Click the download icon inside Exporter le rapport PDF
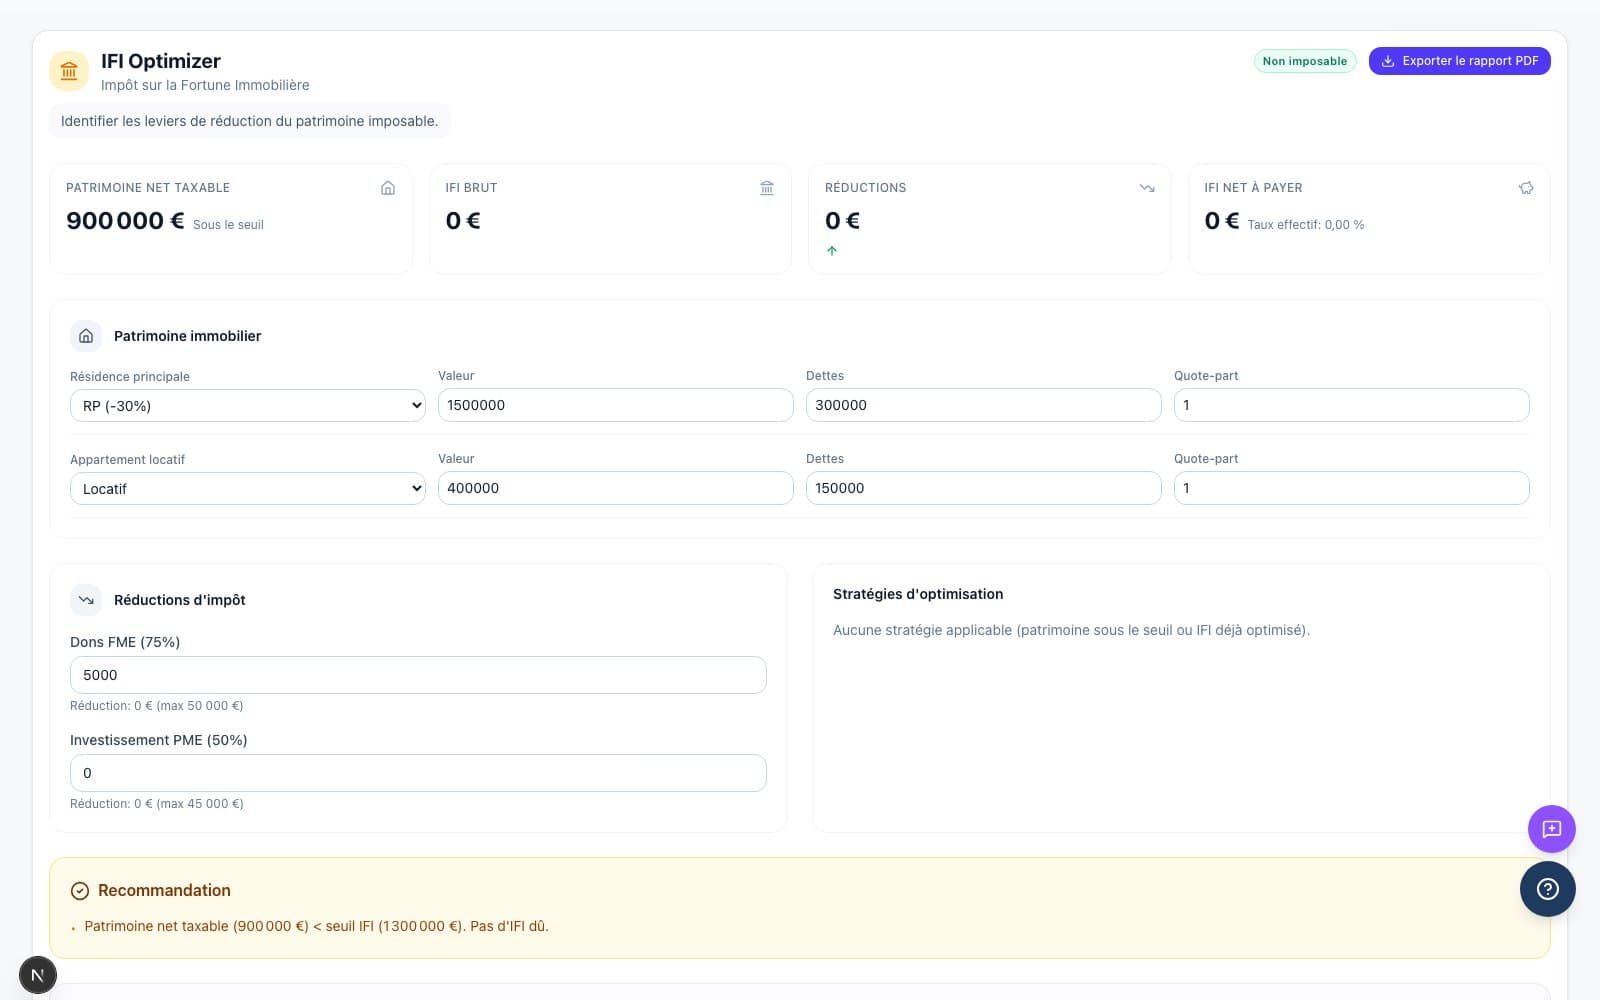Image resolution: width=1600 pixels, height=1000 pixels. pyautogui.click(x=1387, y=60)
